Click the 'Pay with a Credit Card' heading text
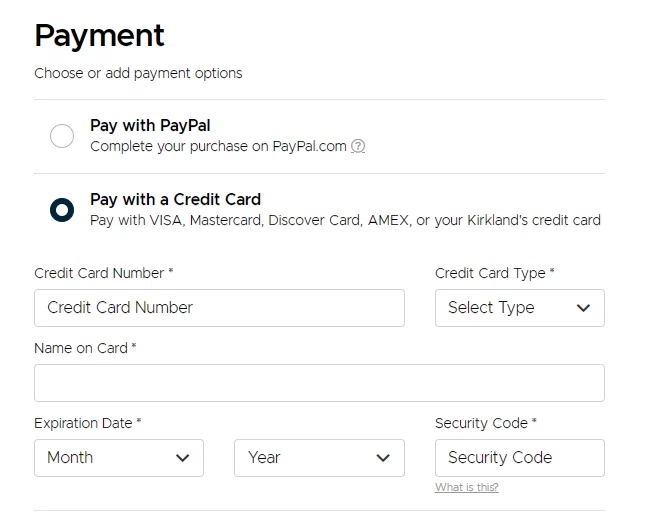 click(x=175, y=199)
